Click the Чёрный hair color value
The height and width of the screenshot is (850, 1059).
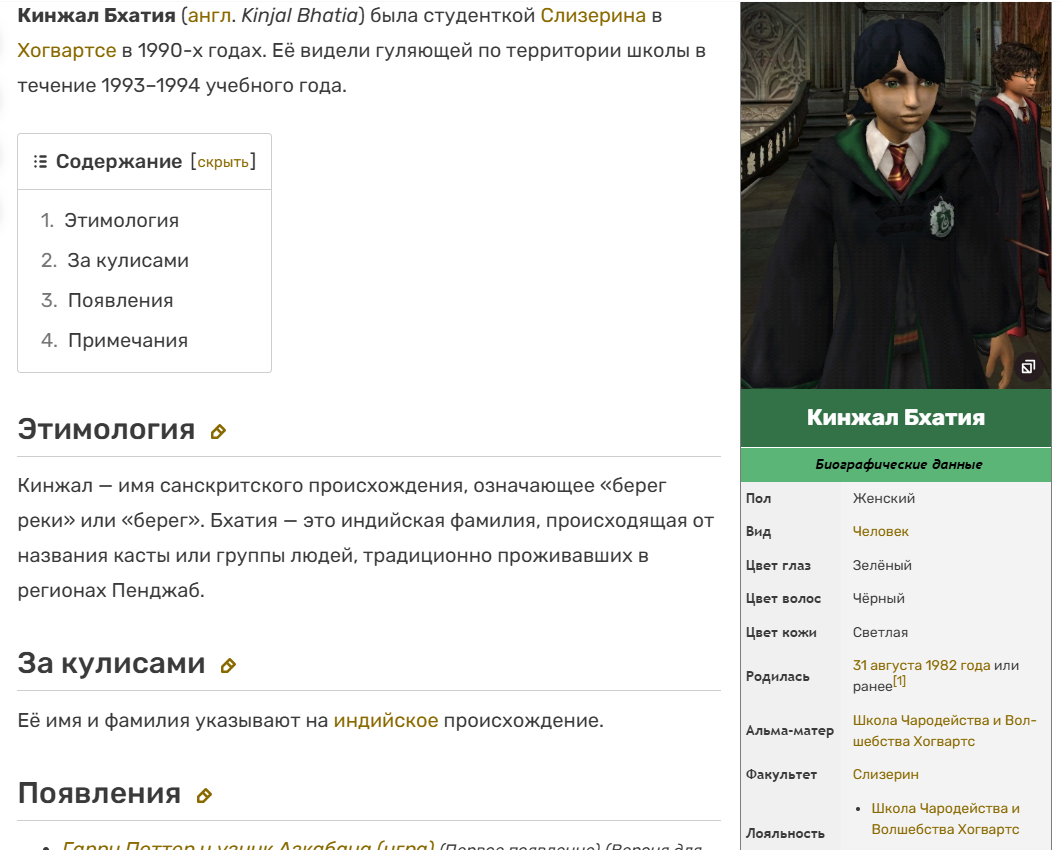(x=878, y=598)
